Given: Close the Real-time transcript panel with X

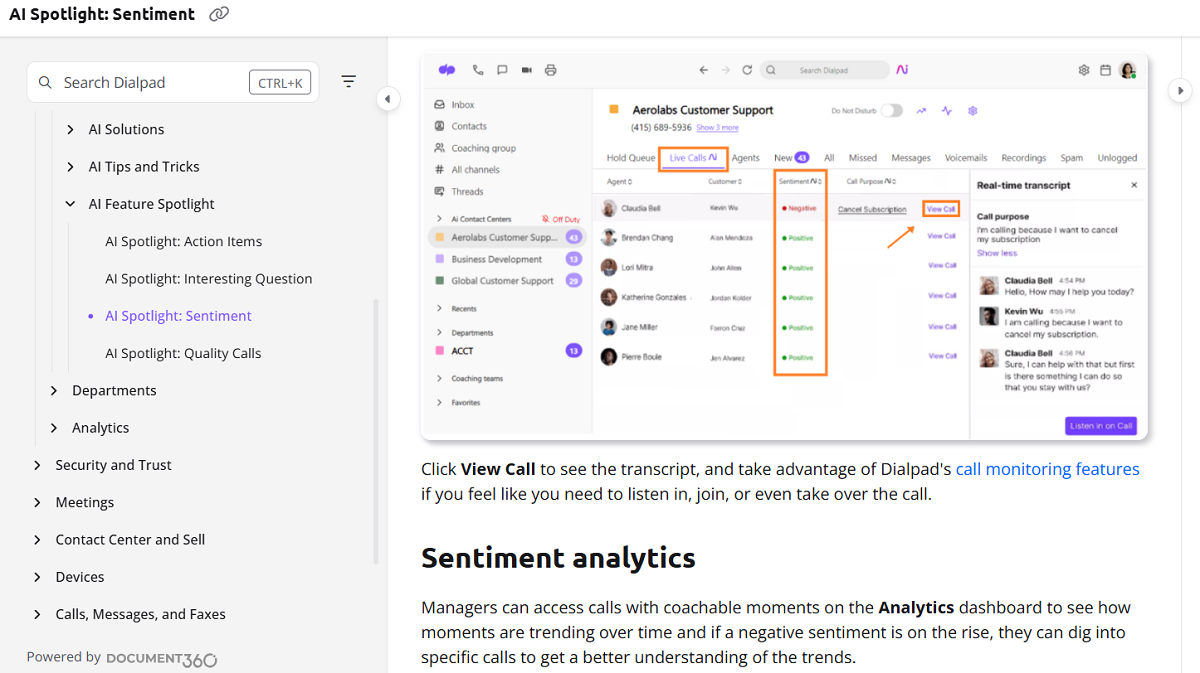Looking at the screenshot, I should (x=1134, y=185).
